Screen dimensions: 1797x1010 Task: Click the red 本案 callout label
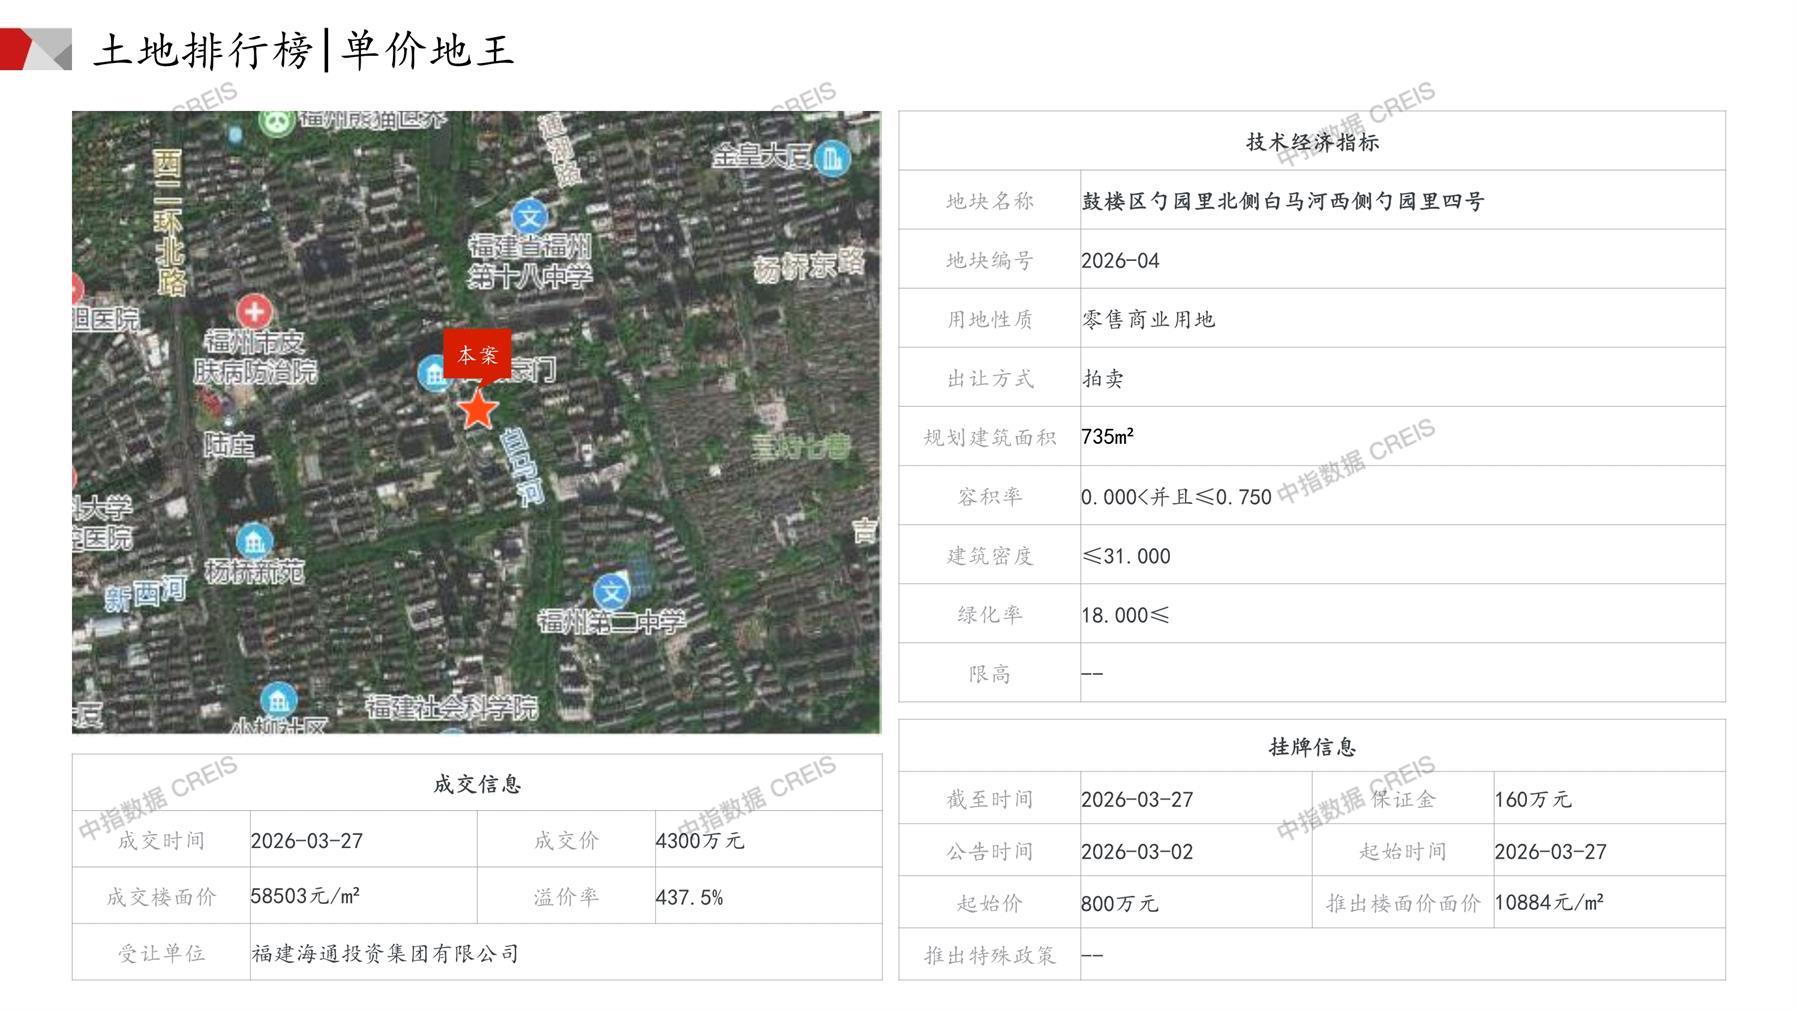[477, 355]
